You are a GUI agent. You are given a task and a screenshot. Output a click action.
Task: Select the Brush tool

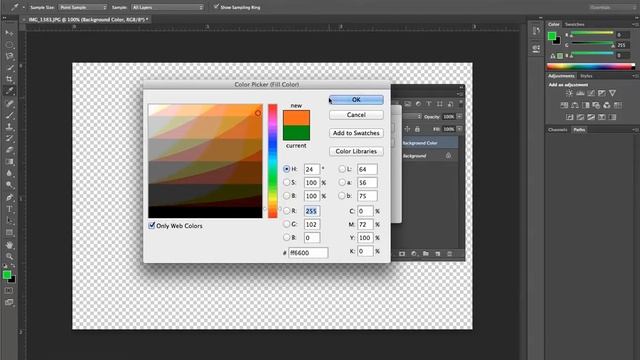9,115
